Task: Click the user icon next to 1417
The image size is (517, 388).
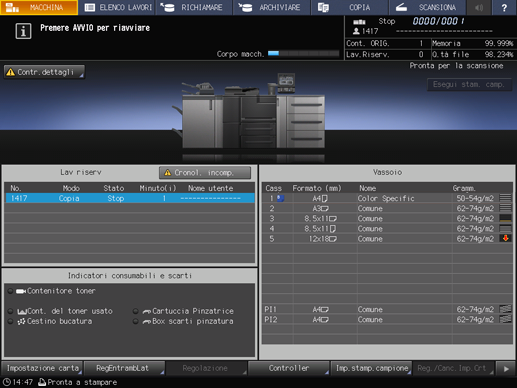Action: pyautogui.click(x=356, y=31)
